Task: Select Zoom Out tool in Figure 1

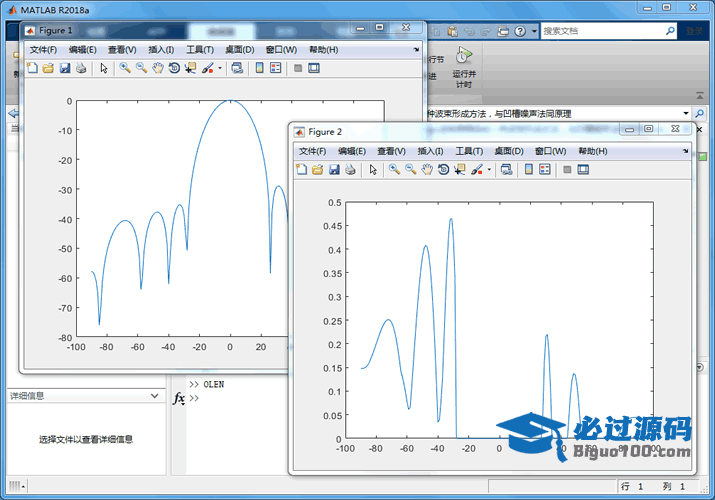Action: (x=141, y=68)
